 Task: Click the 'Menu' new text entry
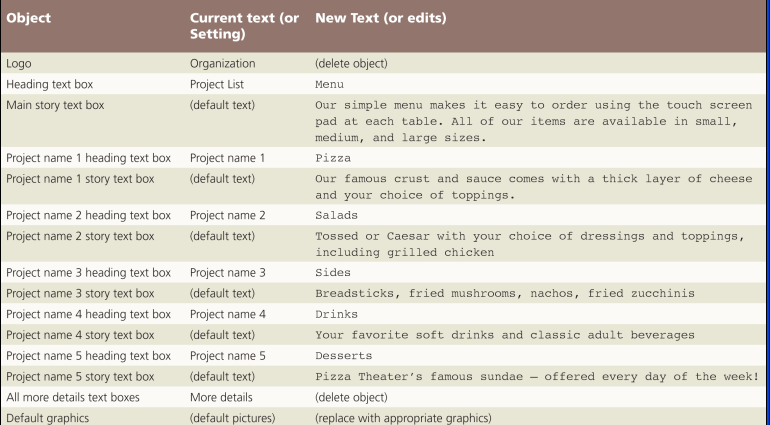[x=330, y=85]
